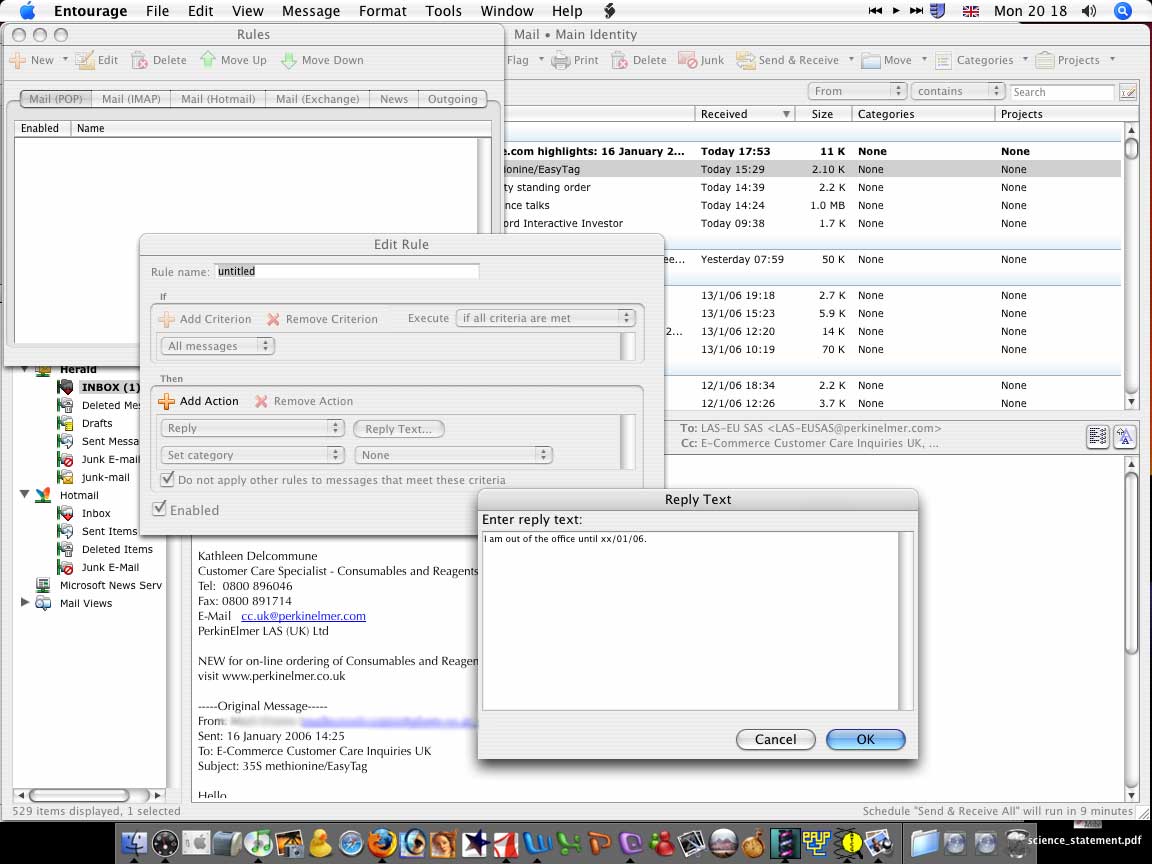Open the Message menu
1152x864 pixels.
[x=311, y=11]
